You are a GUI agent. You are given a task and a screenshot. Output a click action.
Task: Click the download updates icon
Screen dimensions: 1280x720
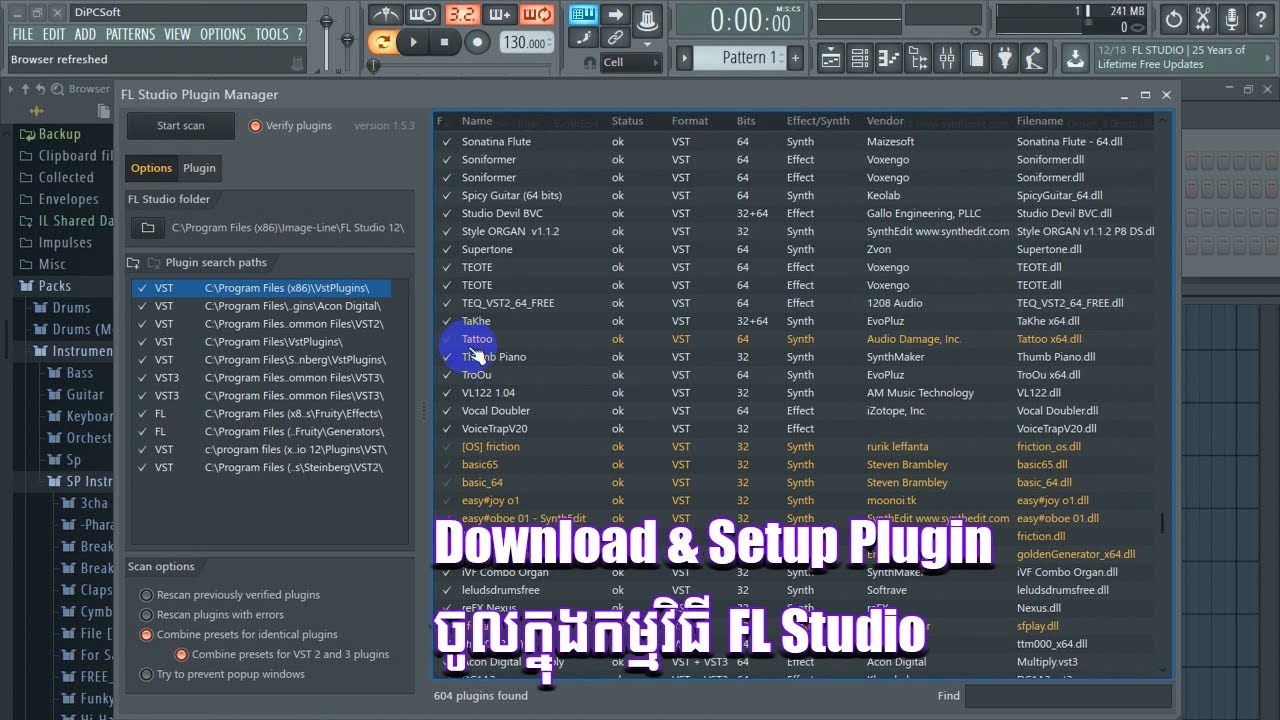[1075, 58]
